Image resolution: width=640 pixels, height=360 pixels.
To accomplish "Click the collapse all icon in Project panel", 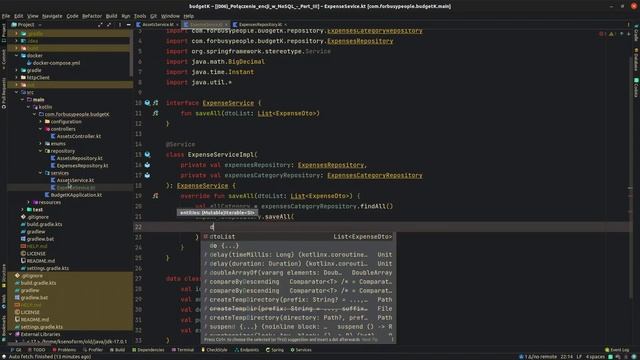I will pyautogui.click(x=109, y=25).
